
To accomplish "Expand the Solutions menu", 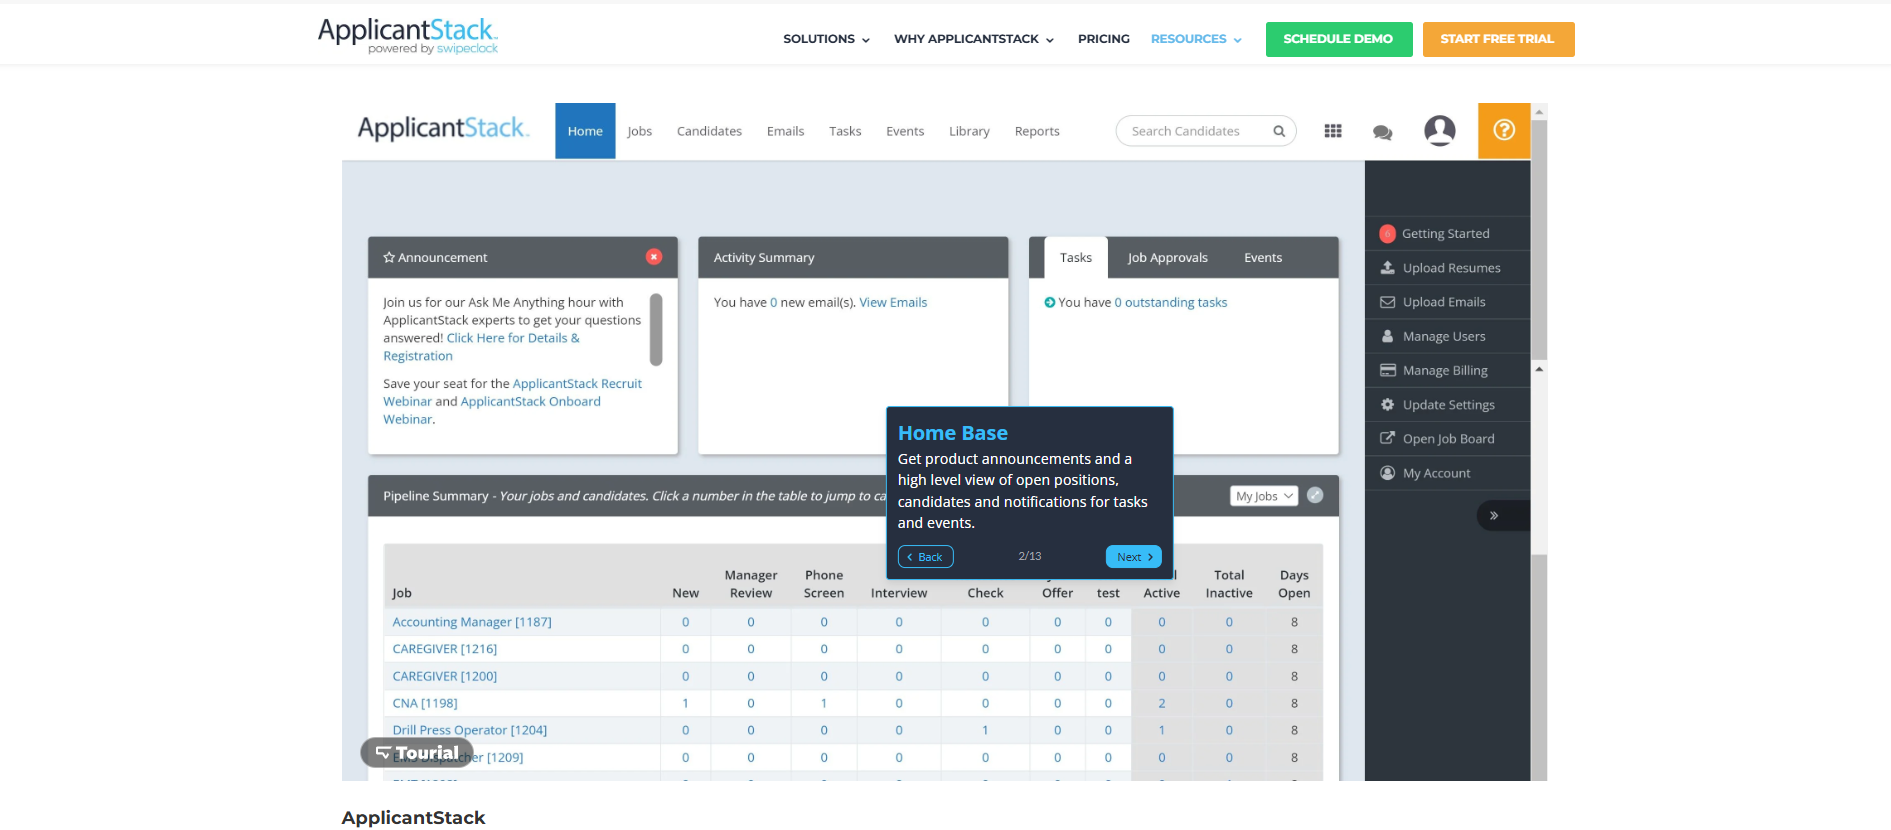I will click(827, 39).
